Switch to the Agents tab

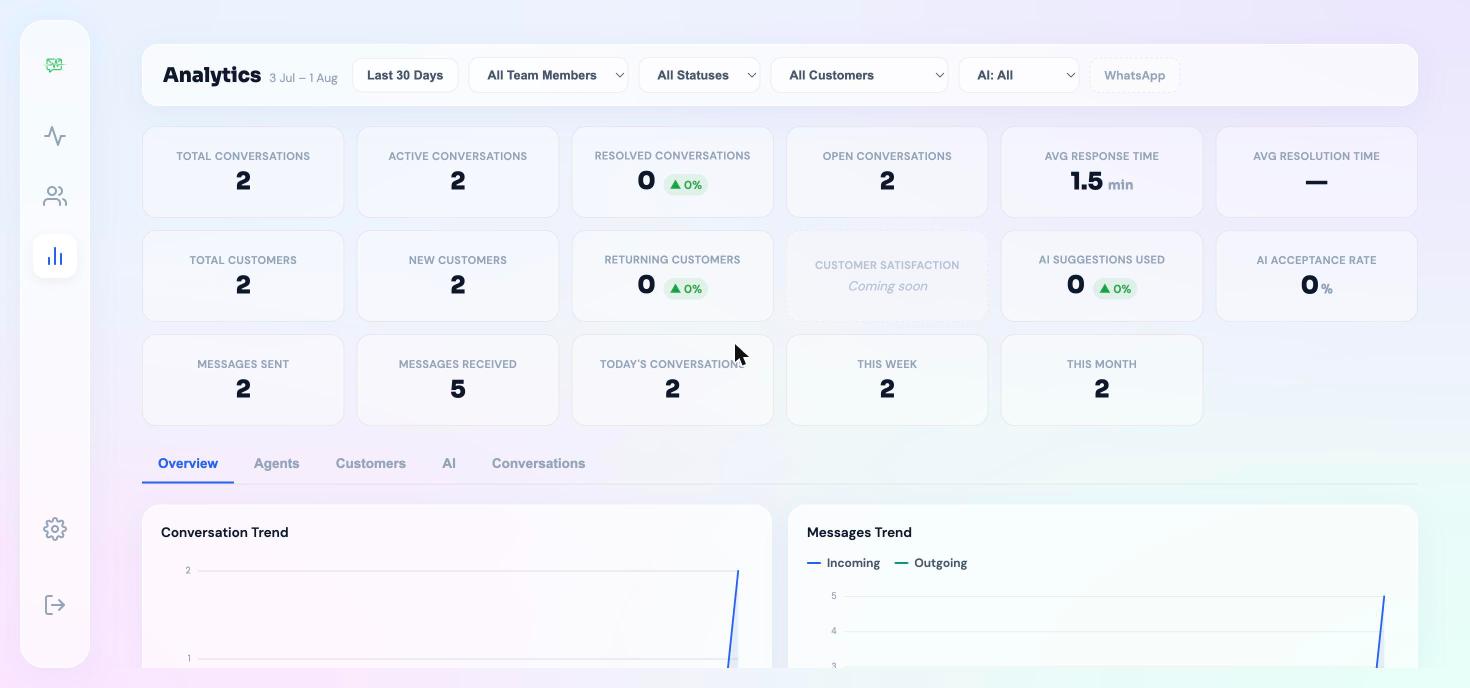(276, 463)
